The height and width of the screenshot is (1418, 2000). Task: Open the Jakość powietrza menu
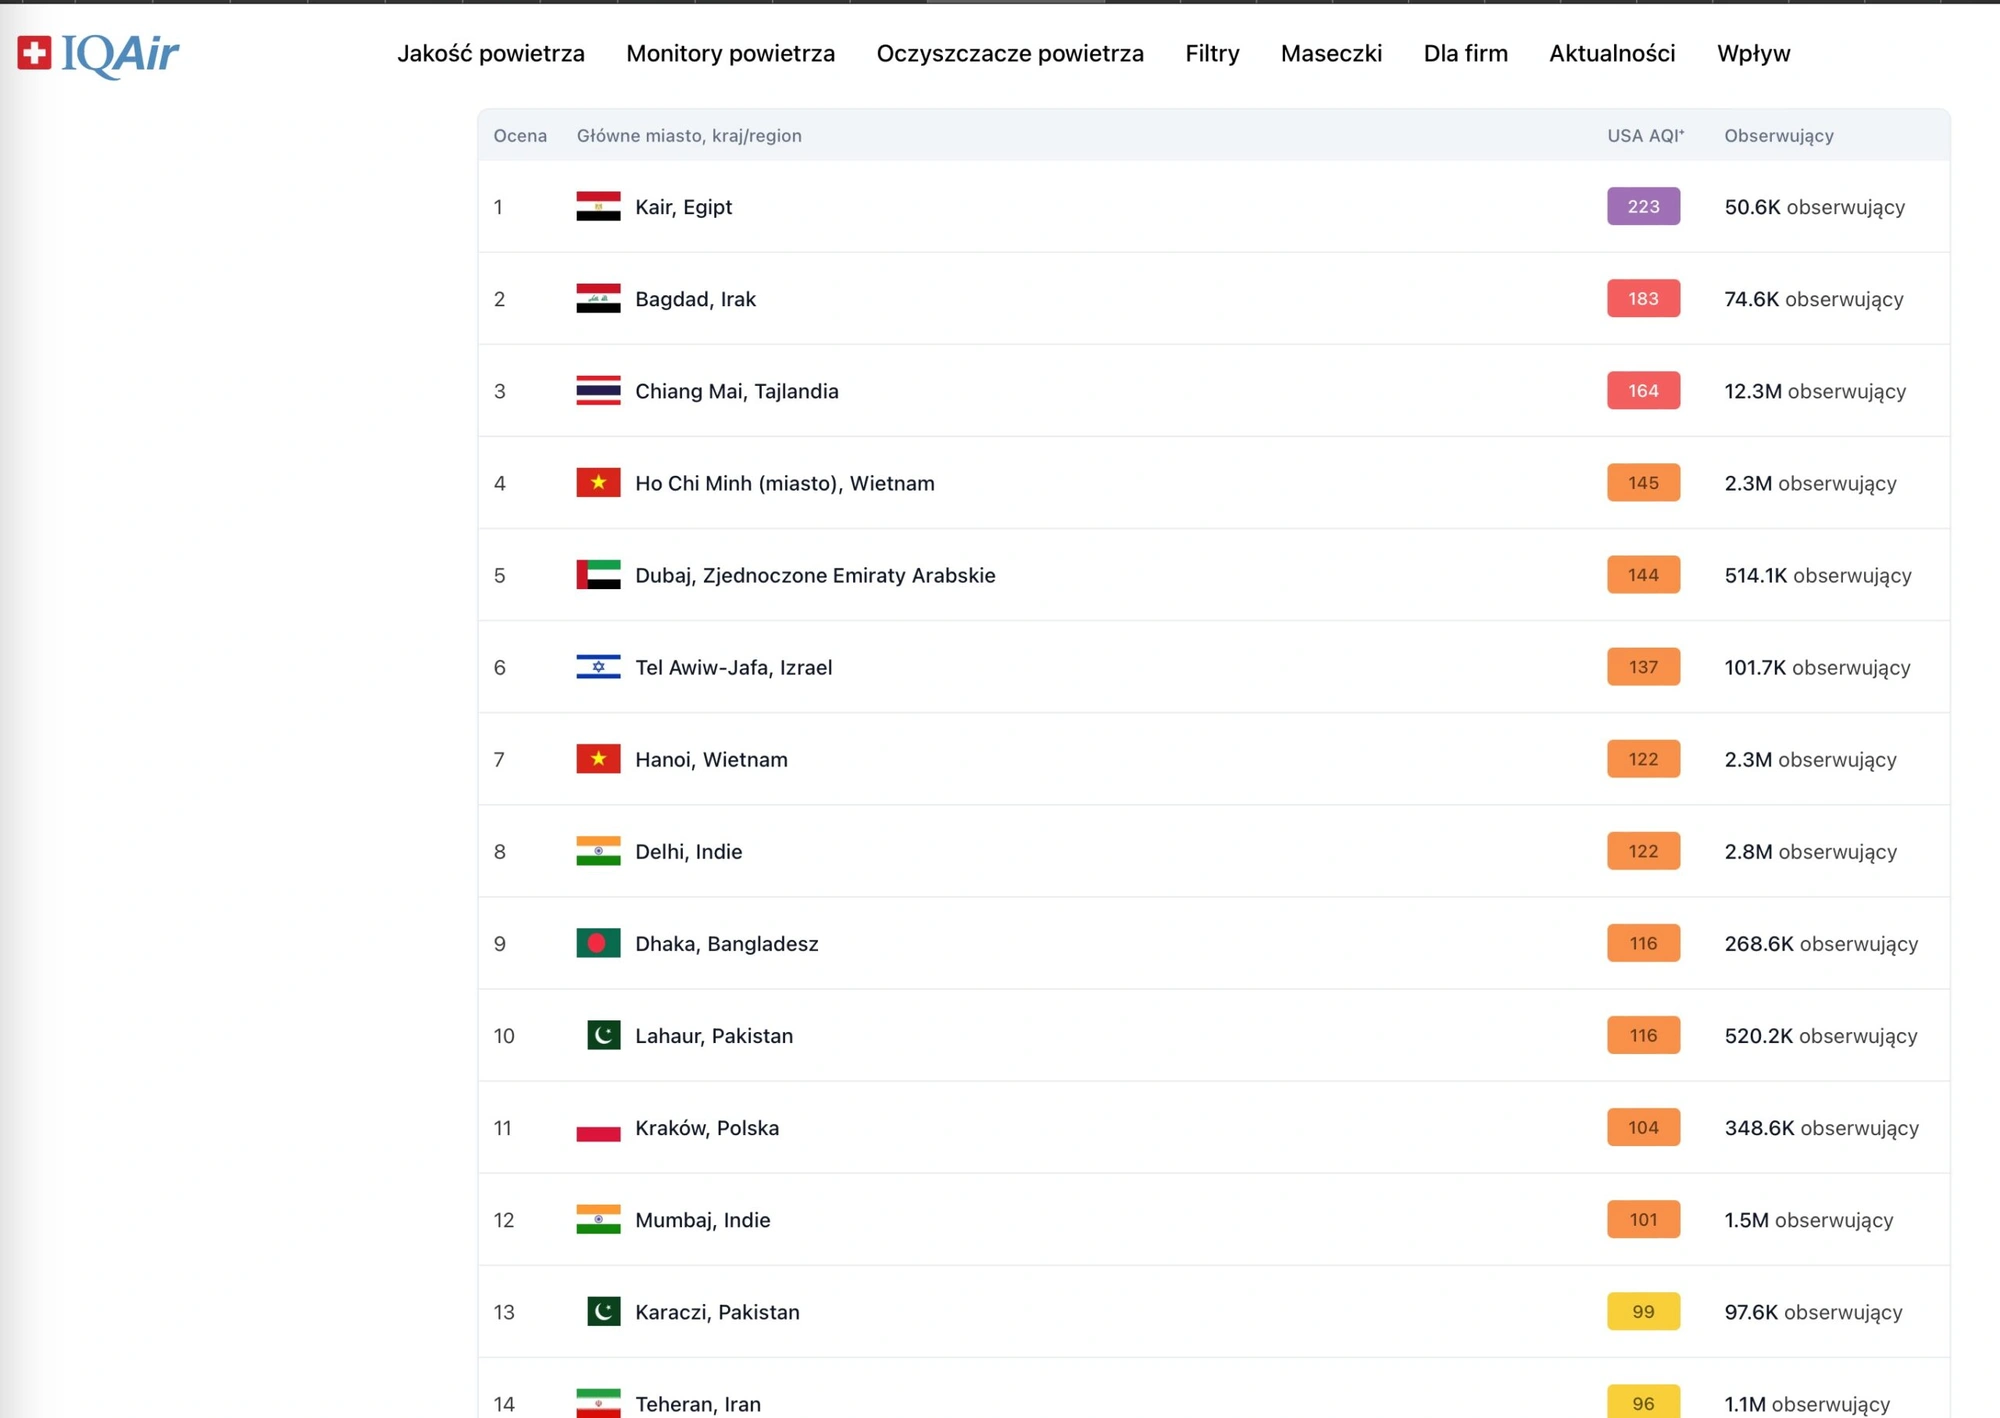click(x=490, y=54)
